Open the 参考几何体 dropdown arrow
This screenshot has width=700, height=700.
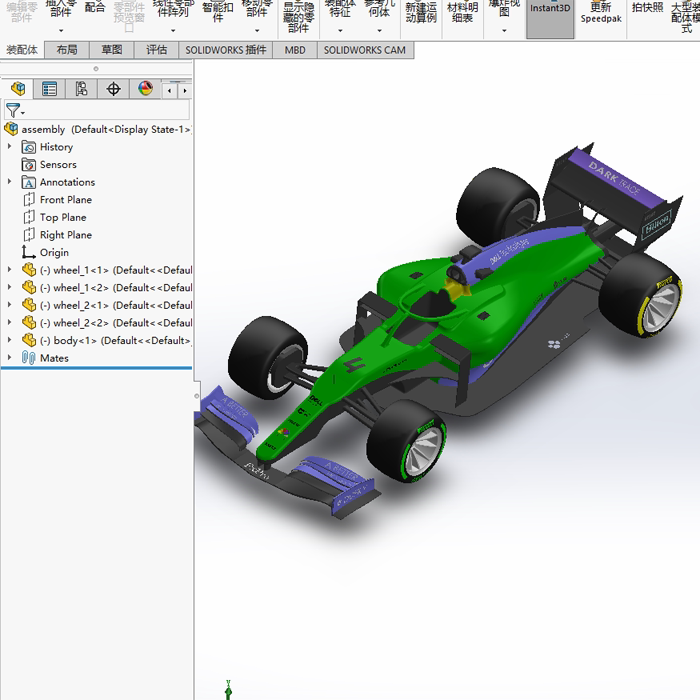(x=379, y=30)
